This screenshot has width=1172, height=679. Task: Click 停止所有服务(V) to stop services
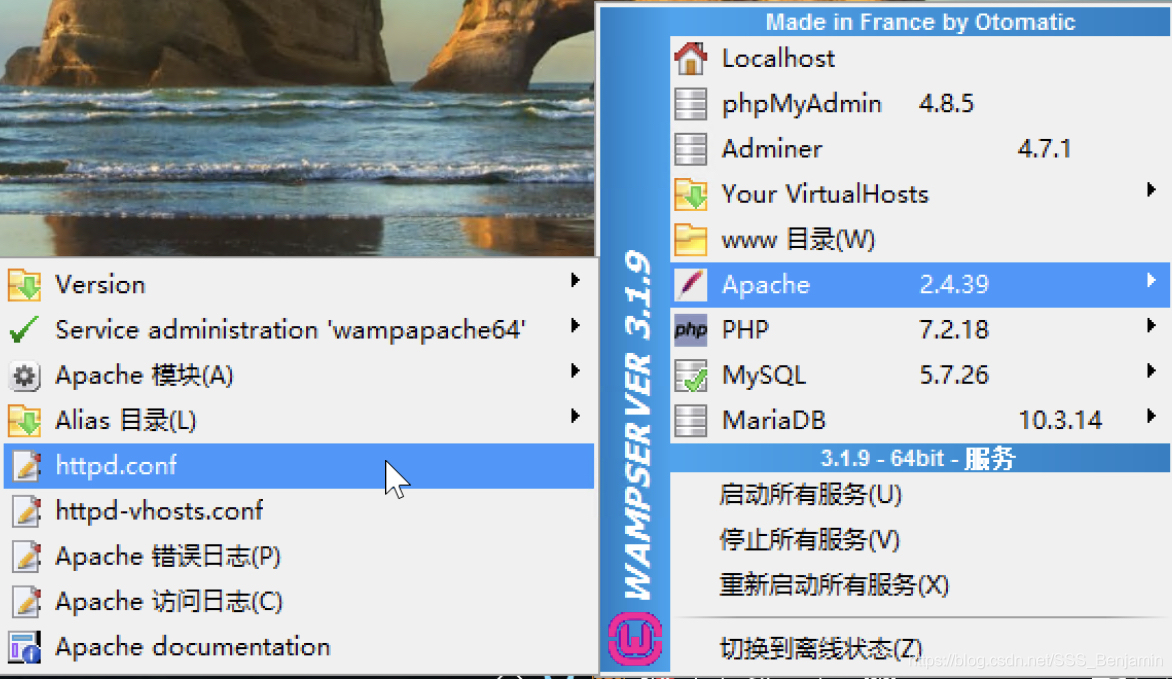(x=919, y=540)
